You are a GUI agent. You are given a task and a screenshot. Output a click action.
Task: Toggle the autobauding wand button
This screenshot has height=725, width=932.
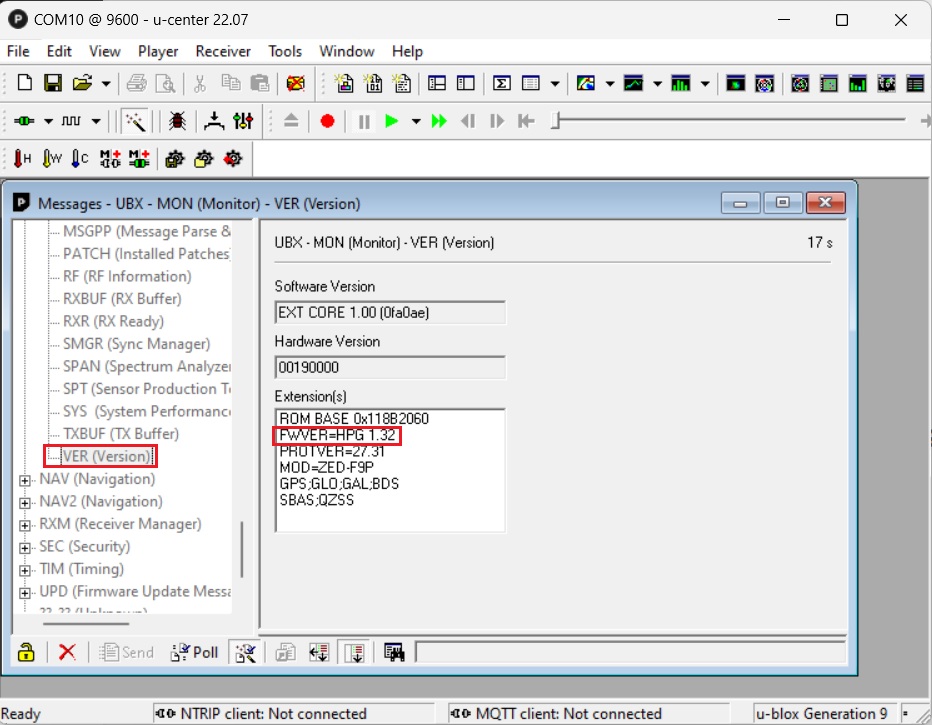click(x=134, y=121)
